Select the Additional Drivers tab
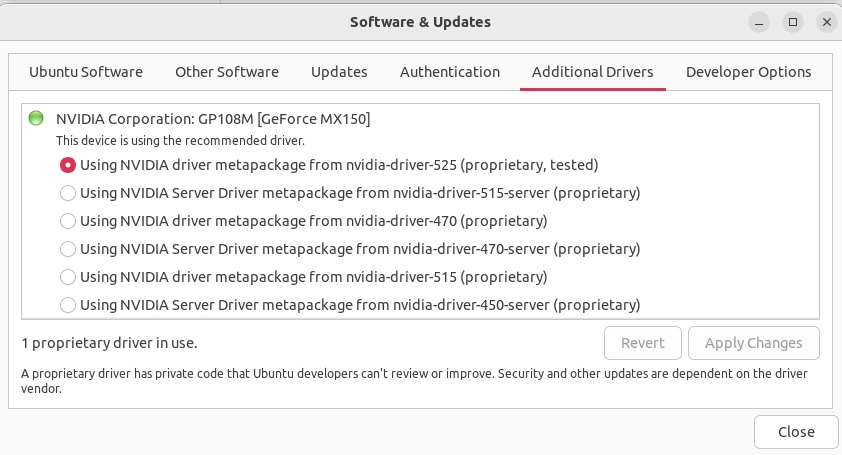This screenshot has height=455, width=842. (x=593, y=72)
